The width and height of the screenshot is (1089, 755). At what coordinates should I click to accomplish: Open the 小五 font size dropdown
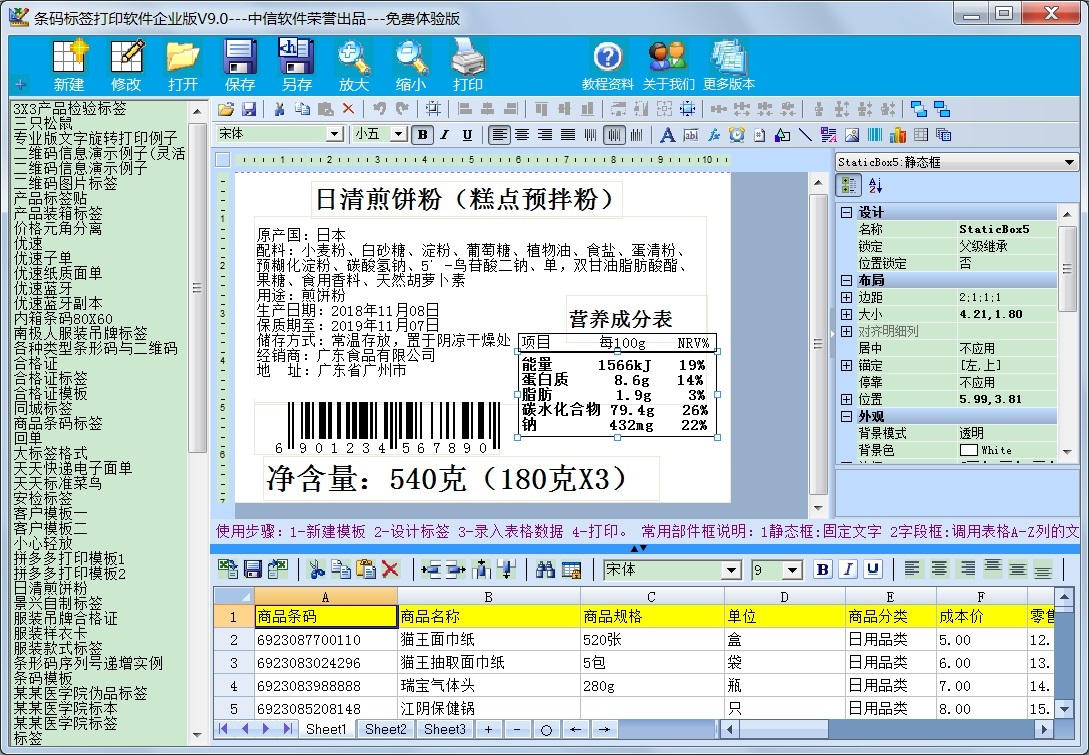tap(399, 134)
